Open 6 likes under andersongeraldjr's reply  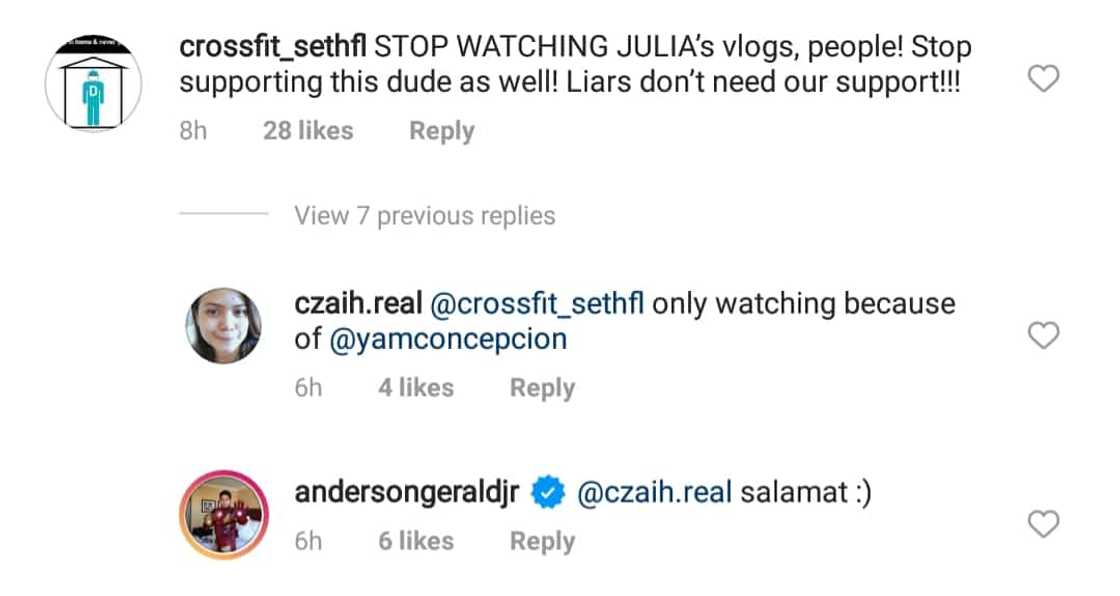click(415, 541)
